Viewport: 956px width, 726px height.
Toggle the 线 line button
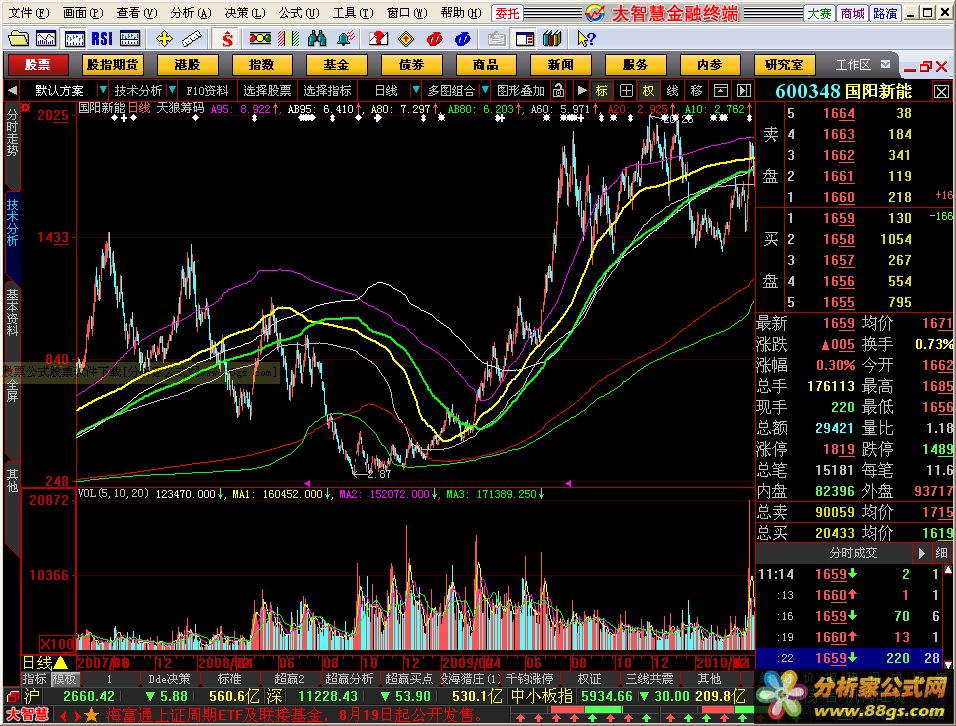point(672,91)
